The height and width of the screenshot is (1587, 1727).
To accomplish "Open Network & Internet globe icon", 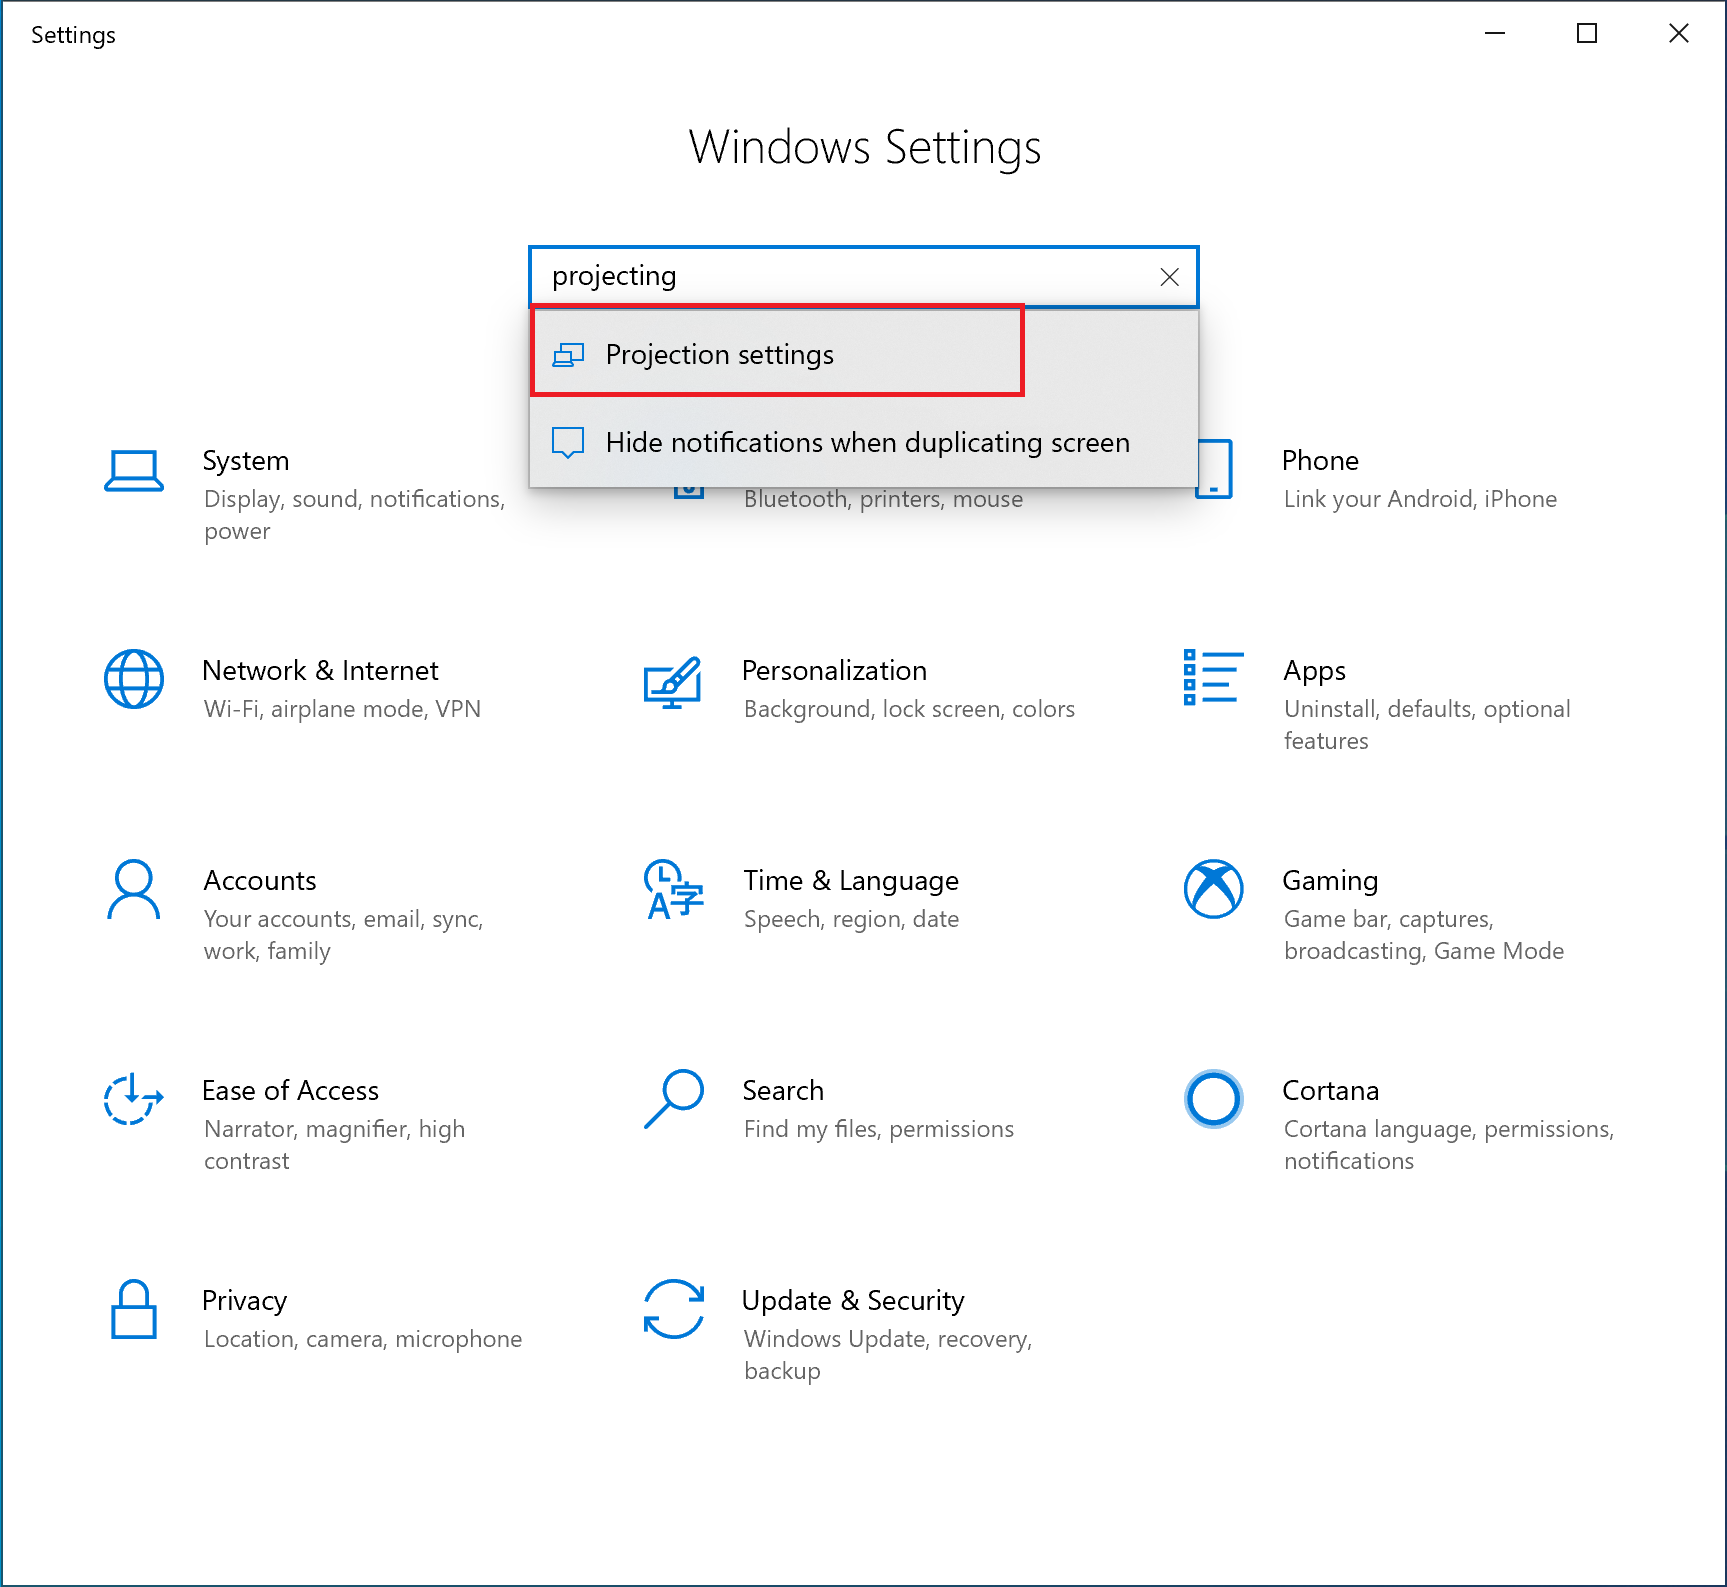I will click(134, 679).
